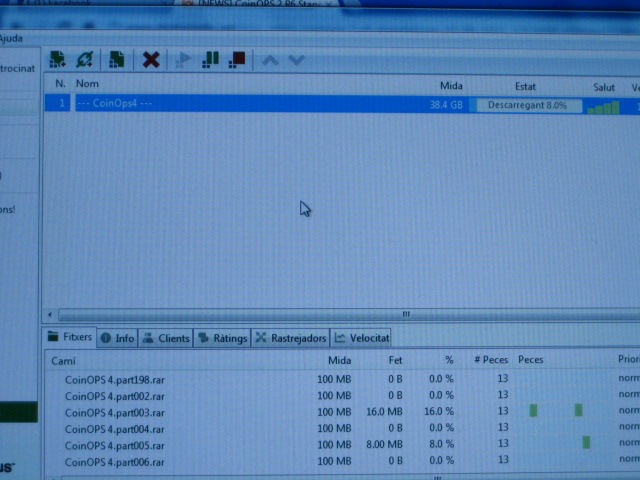Click the create new torrent icon
The image size is (640, 480).
pyautogui.click(x=117, y=60)
